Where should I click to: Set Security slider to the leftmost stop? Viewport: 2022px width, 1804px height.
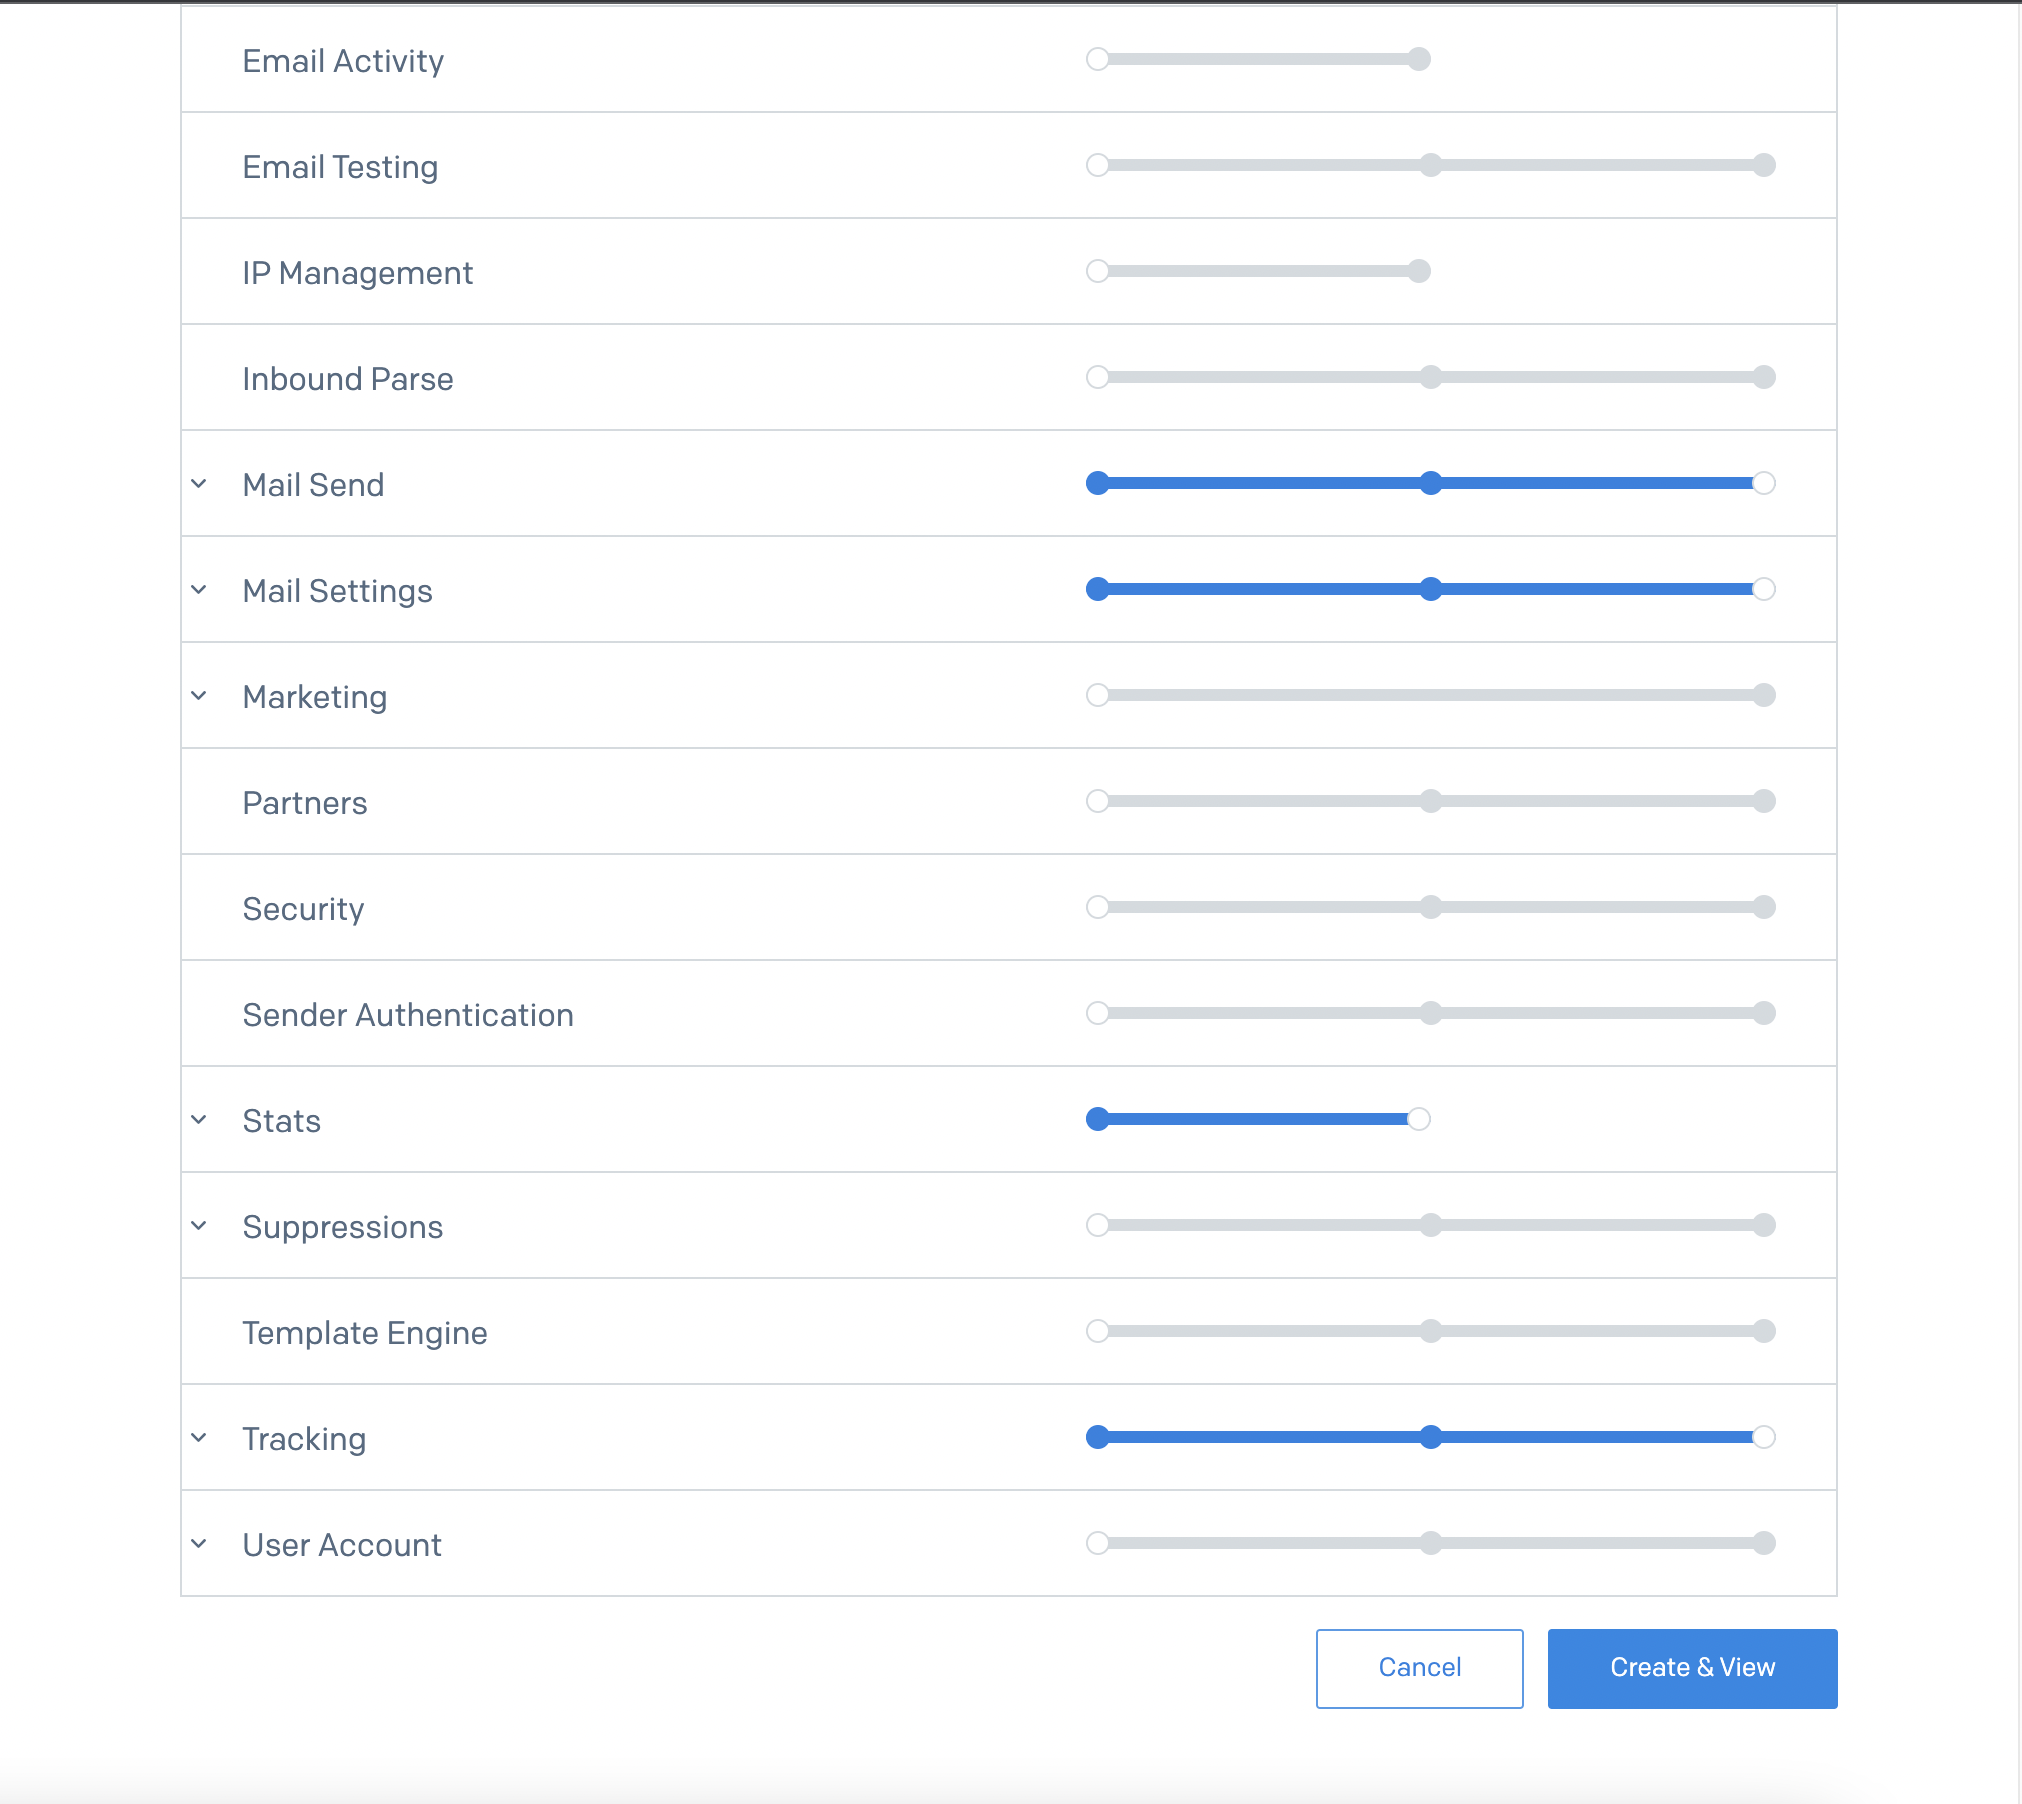(1098, 907)
